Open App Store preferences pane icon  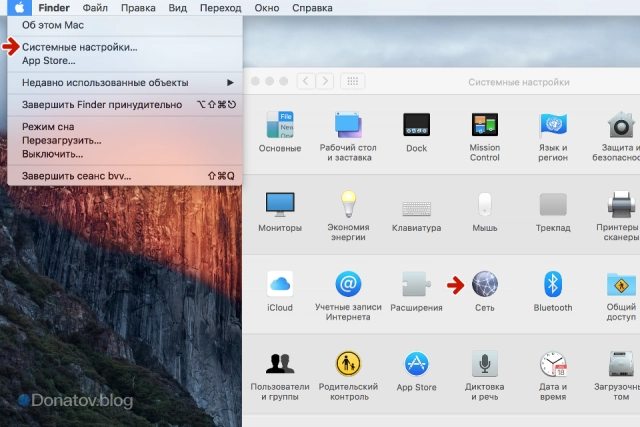pos(416,363)
